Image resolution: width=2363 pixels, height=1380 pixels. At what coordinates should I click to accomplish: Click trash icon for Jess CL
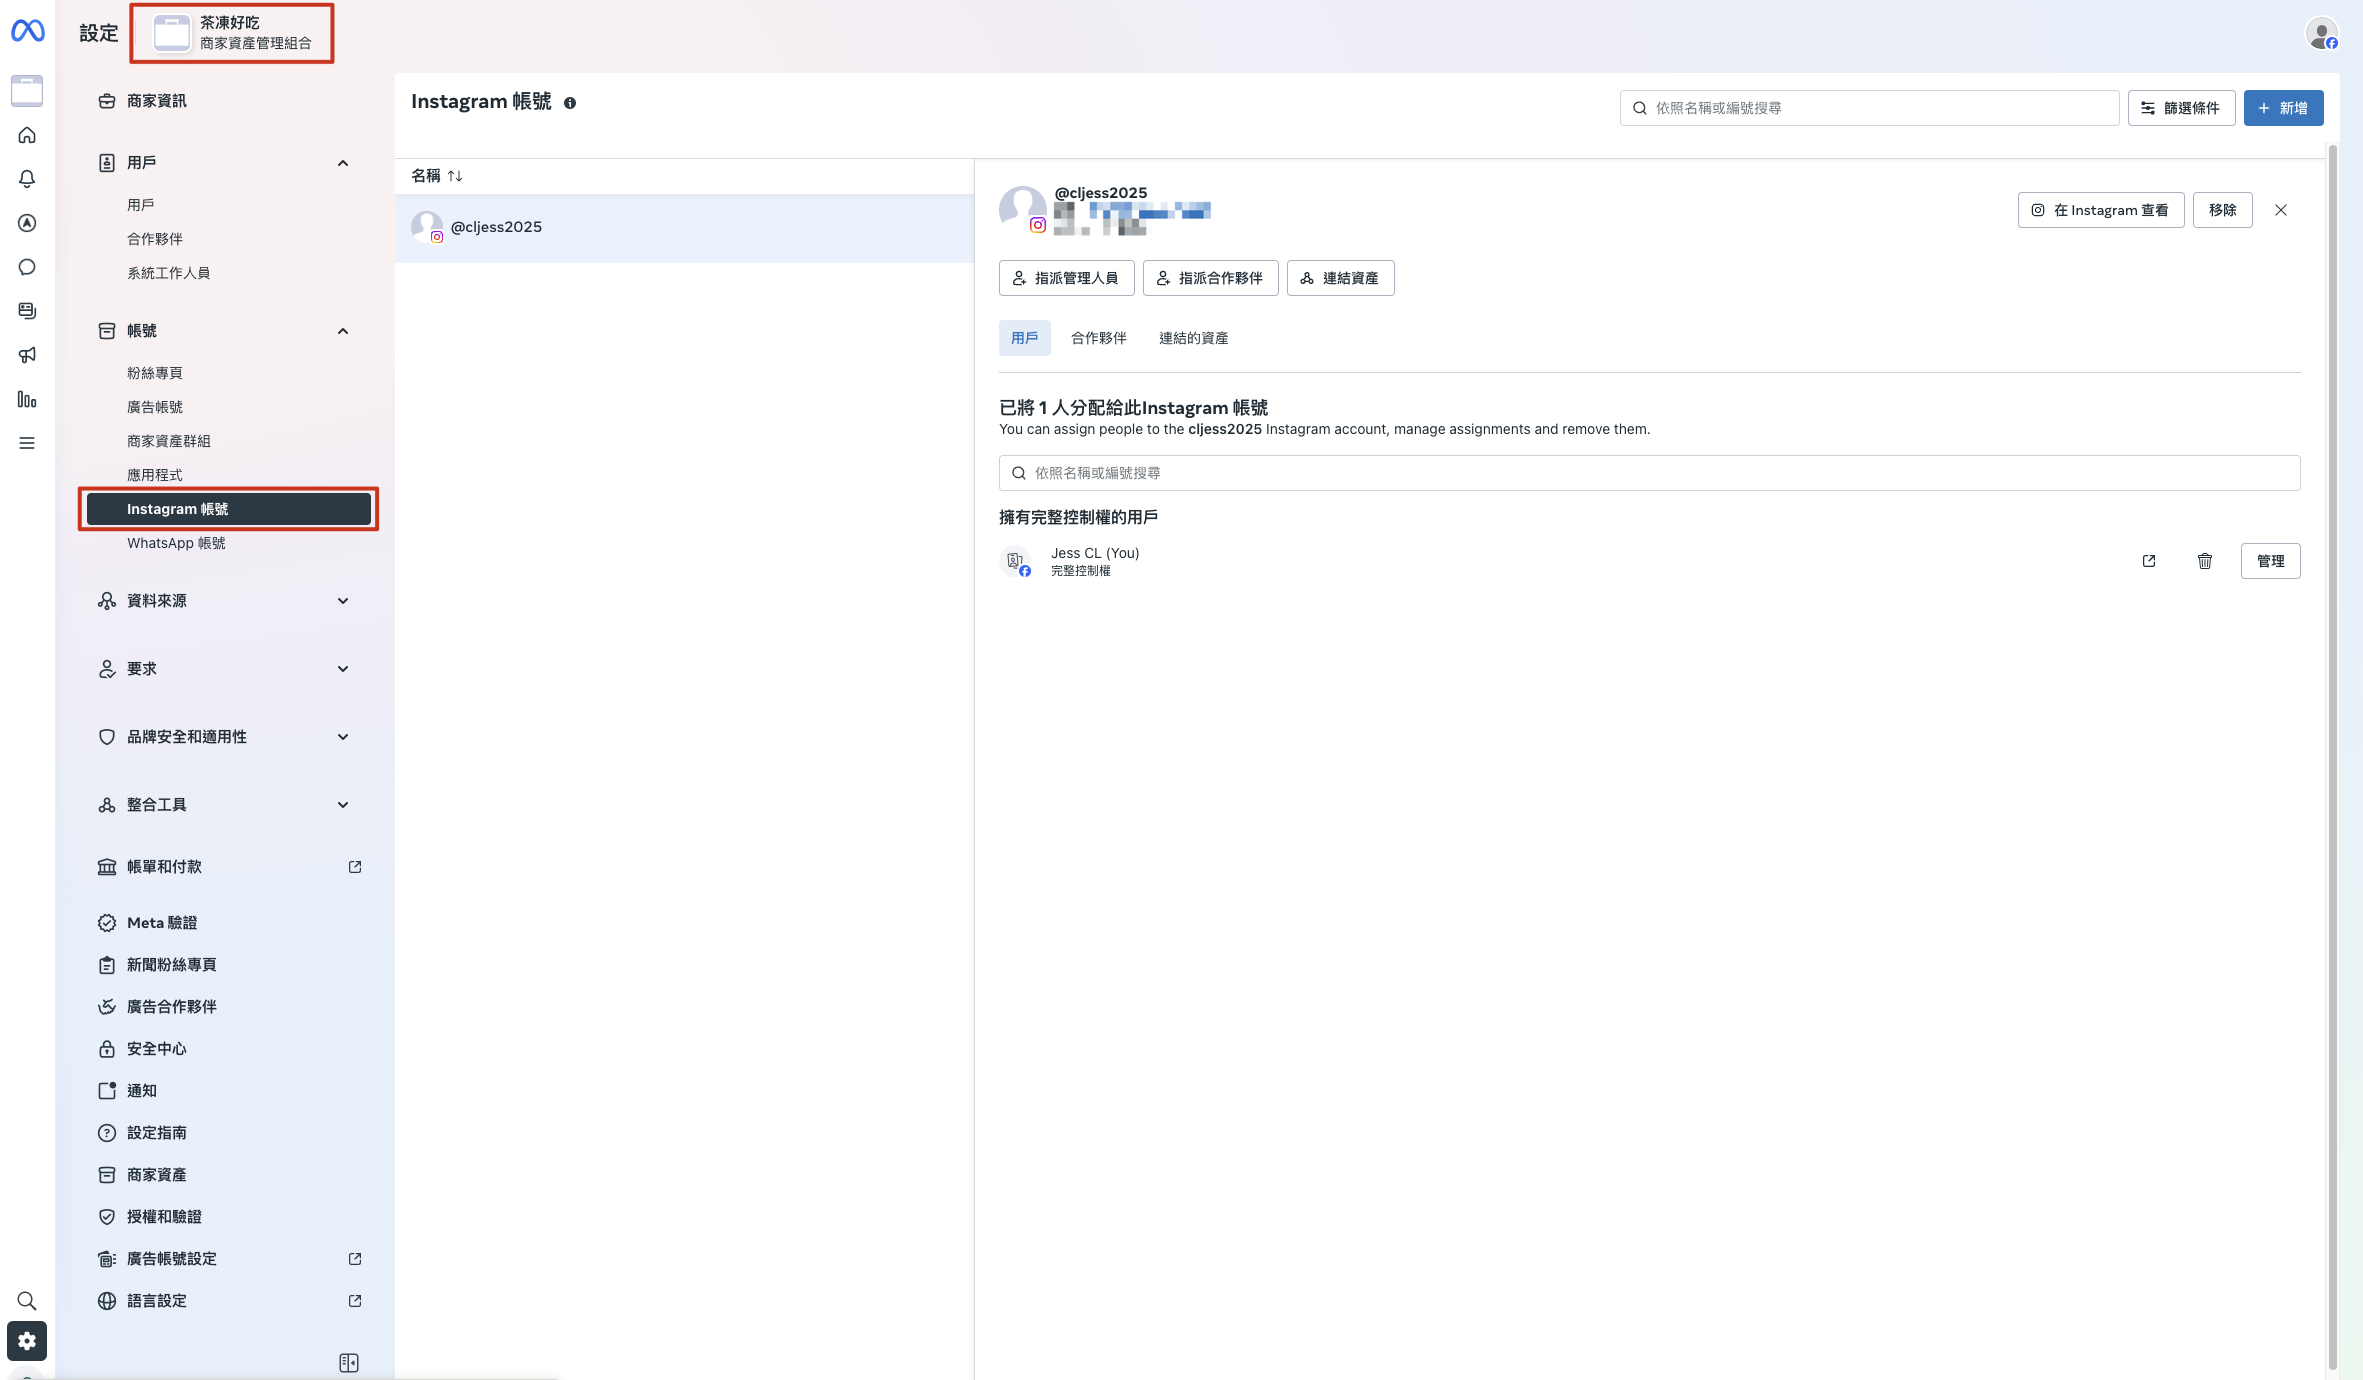coord(2205,561)
